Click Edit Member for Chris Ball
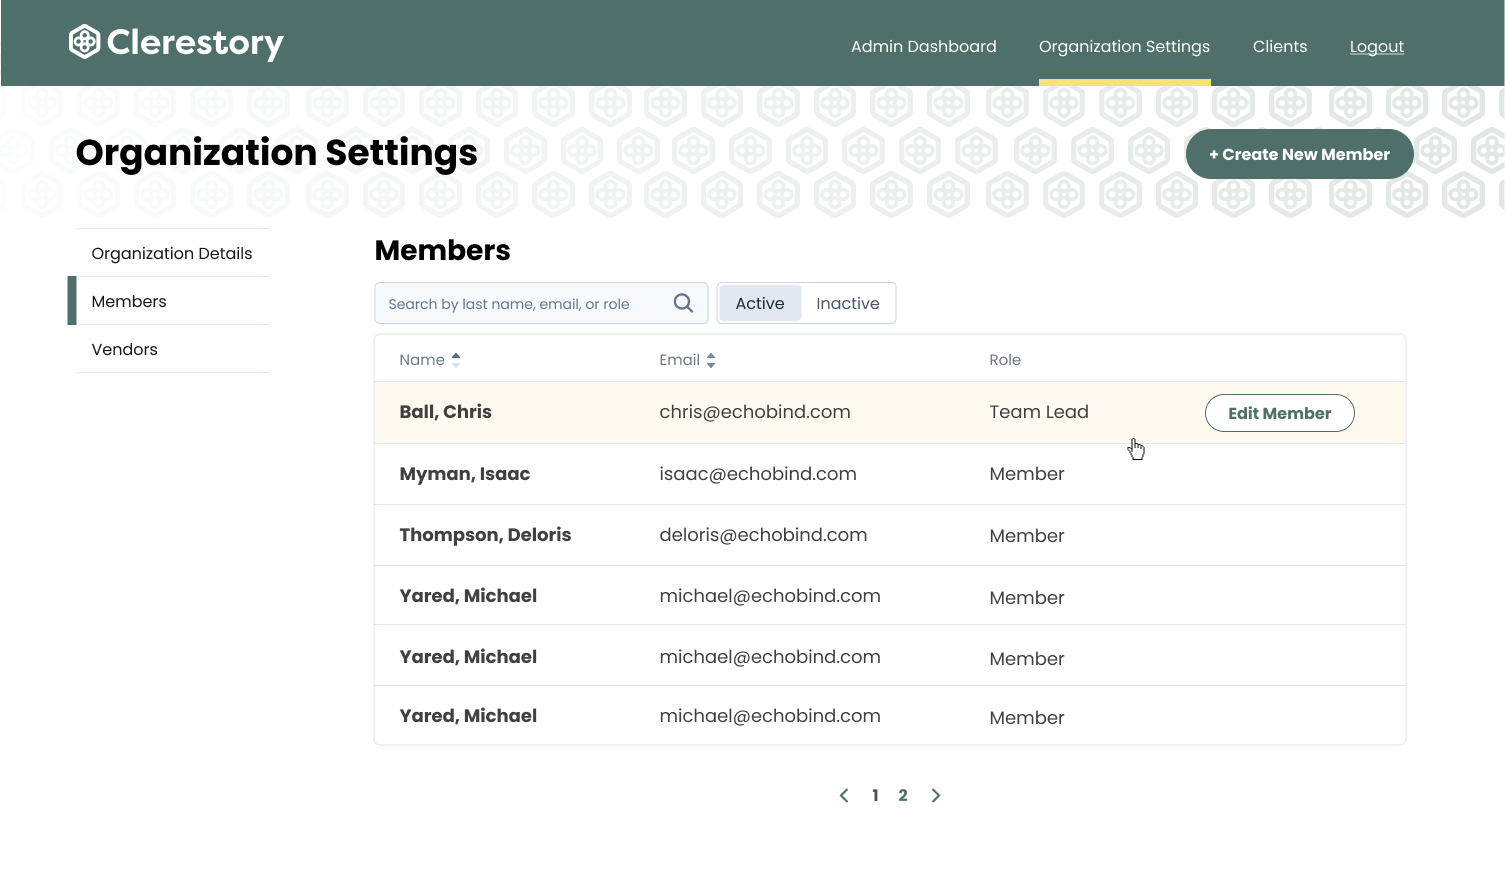 coord(1279,413)
